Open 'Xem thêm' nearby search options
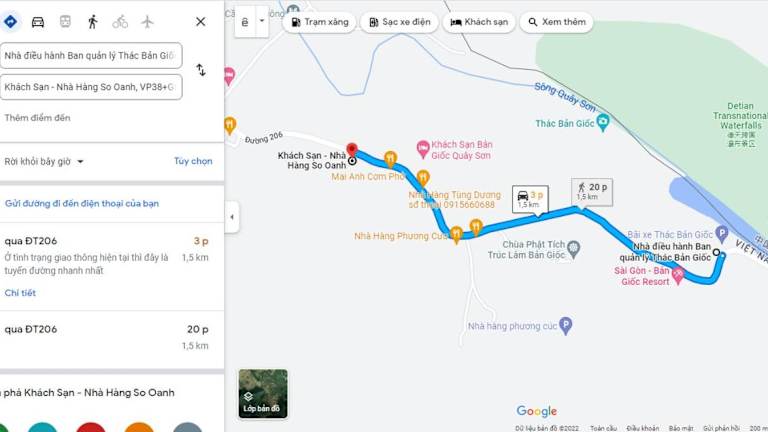 [x=556, y=22]
